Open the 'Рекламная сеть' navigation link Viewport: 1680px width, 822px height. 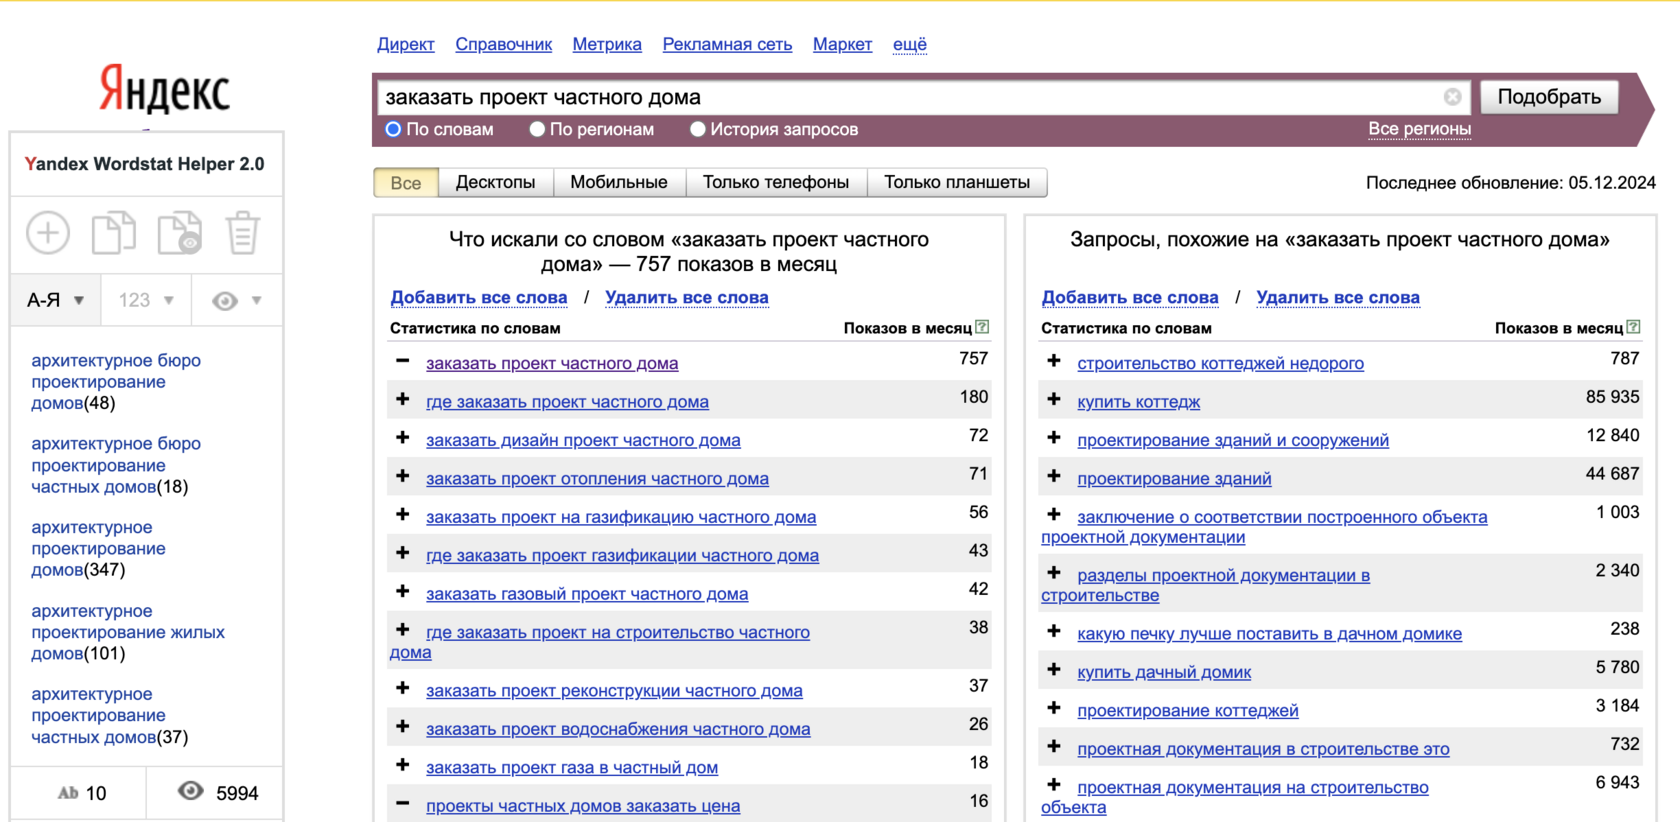pyautogui.click(x=727, y=44)
